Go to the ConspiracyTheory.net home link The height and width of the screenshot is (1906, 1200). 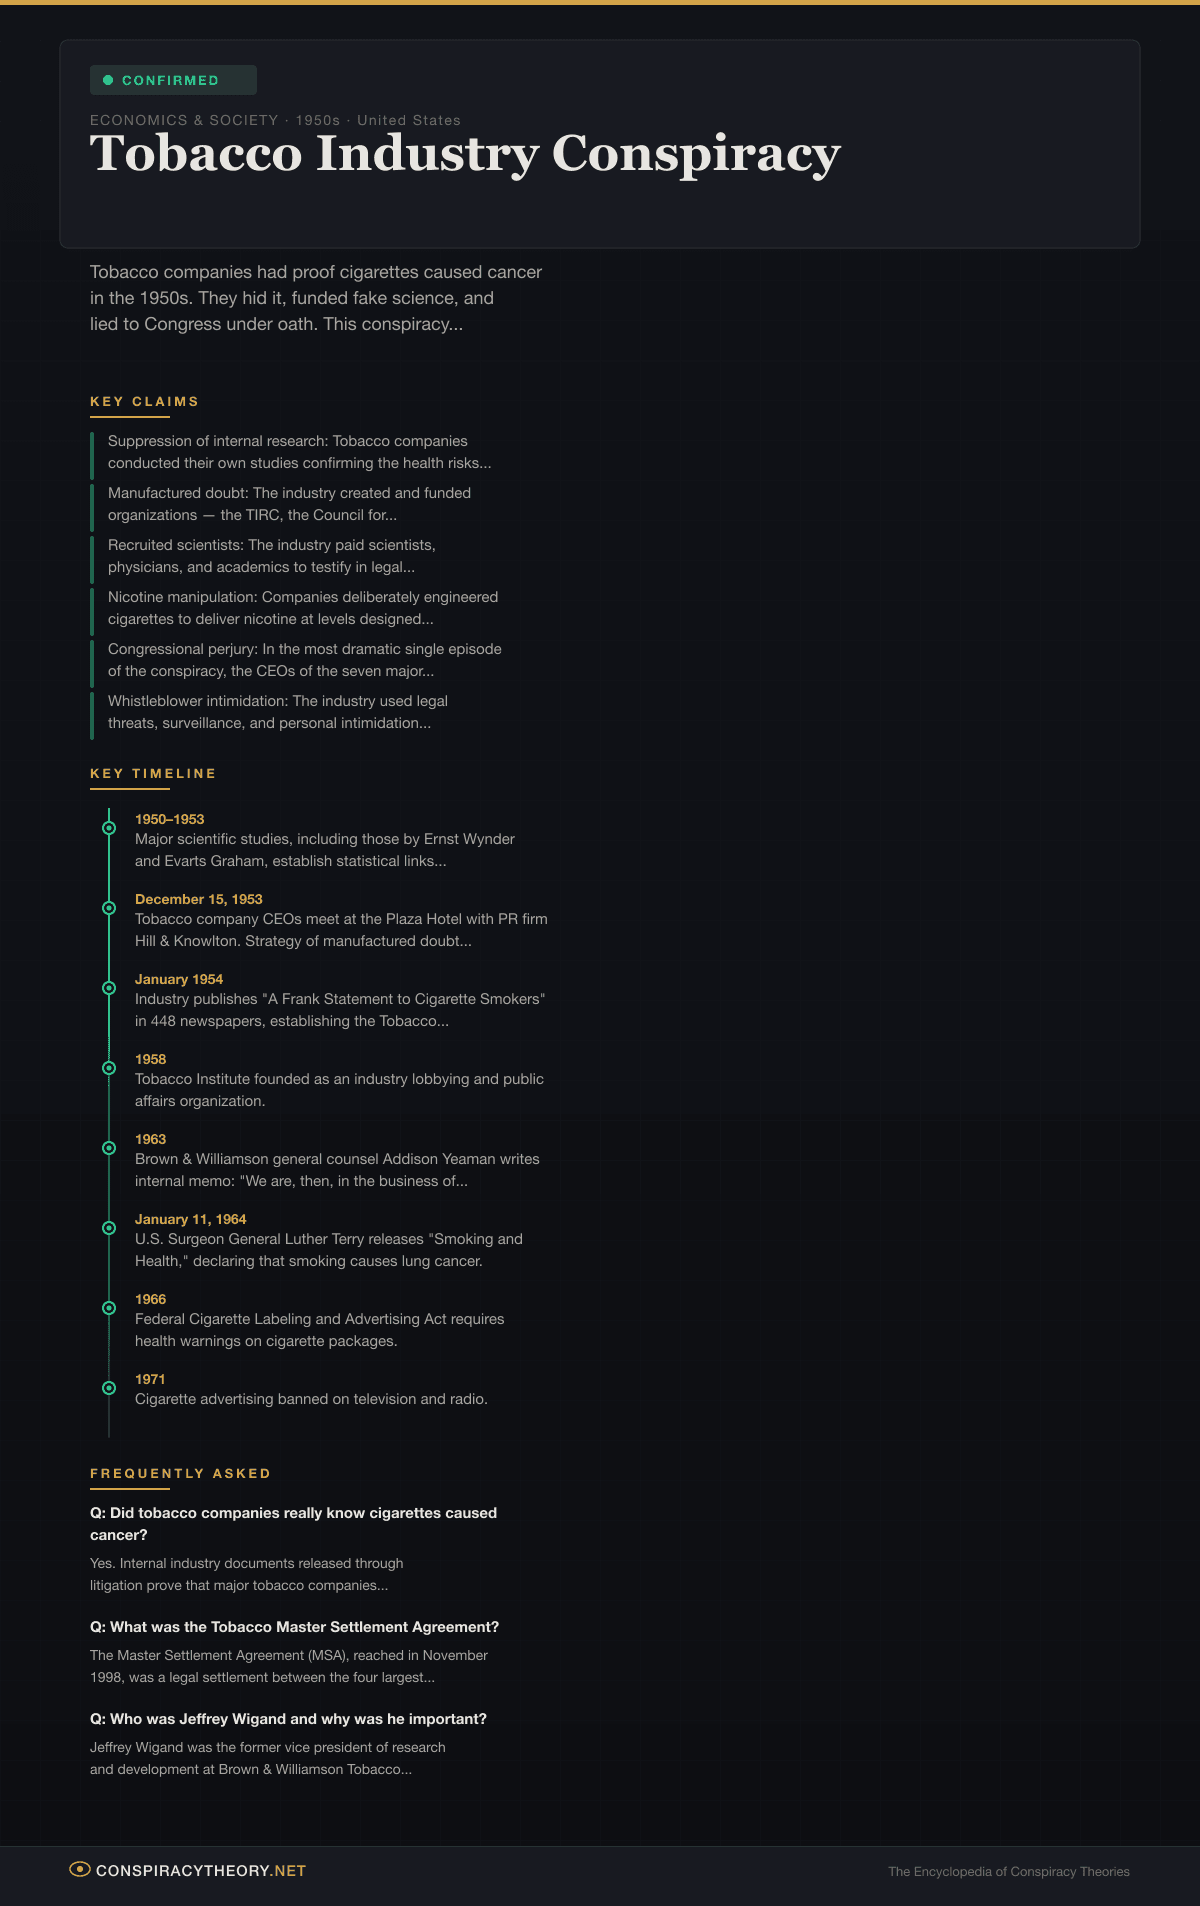point(200,1870)
